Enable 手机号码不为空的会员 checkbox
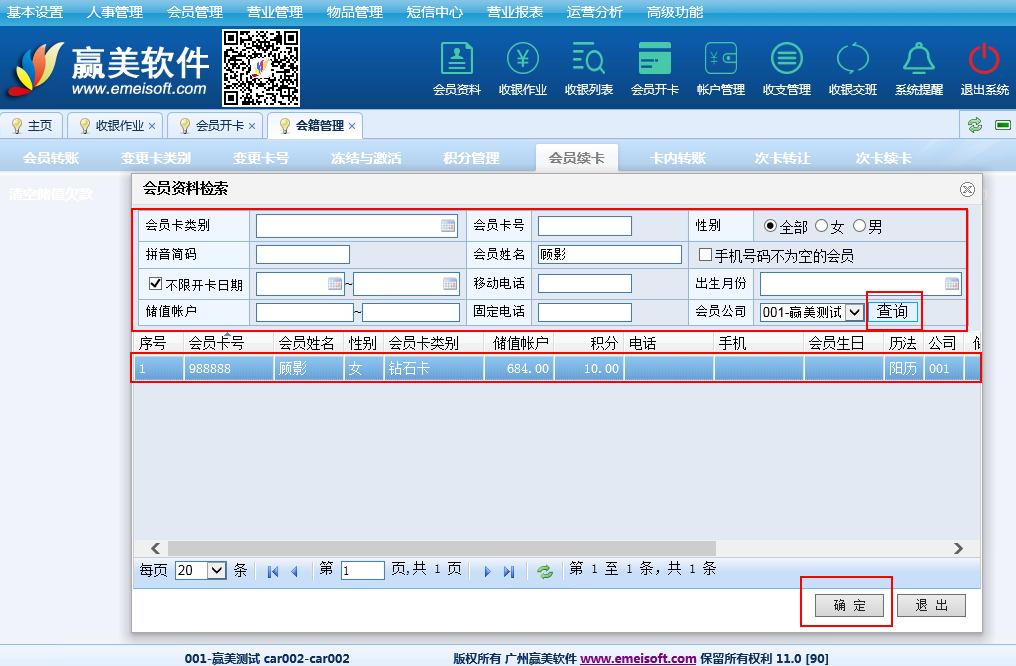Image resolution: width=1016 pixels, height=666 pixels. [x=705, y=255]
